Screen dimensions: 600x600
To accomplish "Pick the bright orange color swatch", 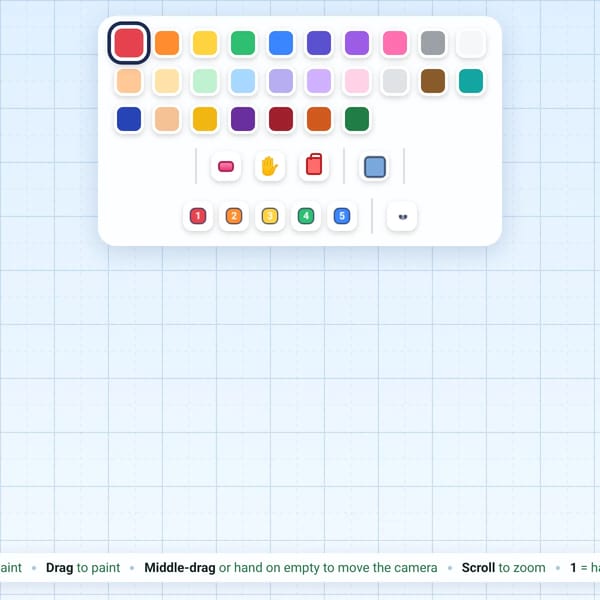I will coord(167,43).
